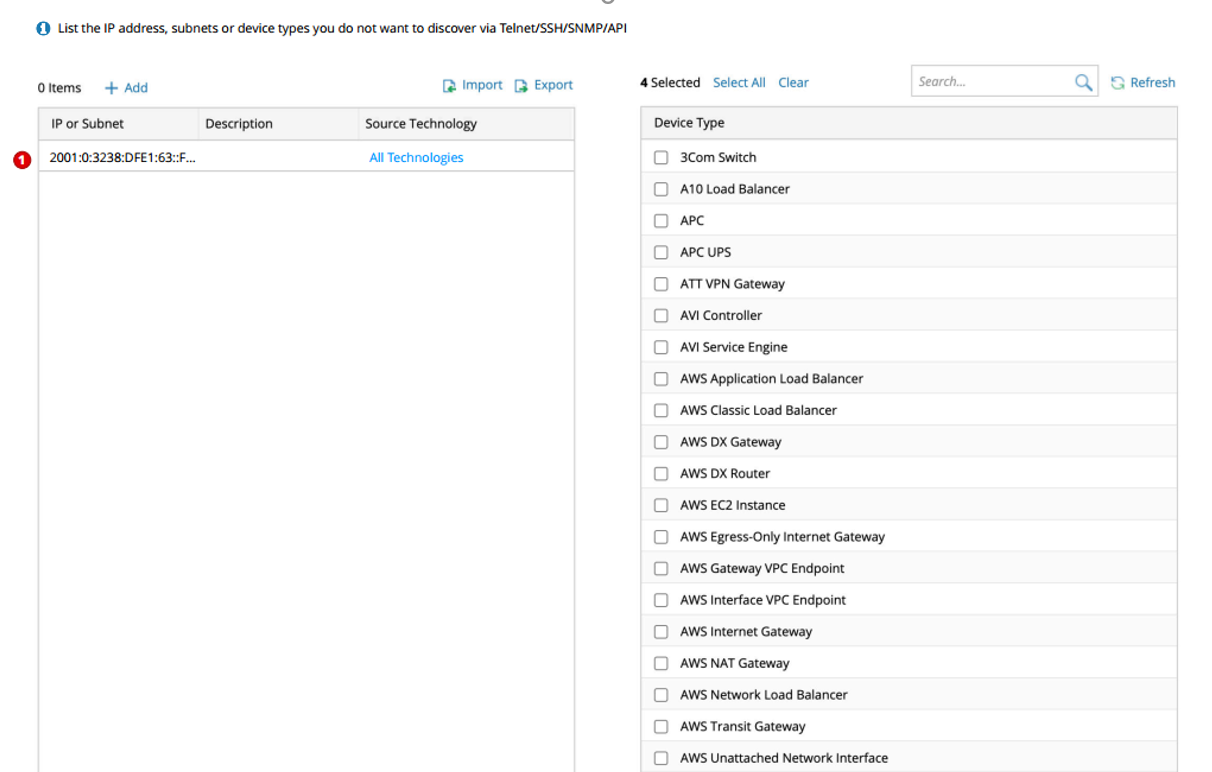This screenshot has height=772, width=1212.
Task: Check the A10 Load Balancer checkbox
Action: point(661,189)
